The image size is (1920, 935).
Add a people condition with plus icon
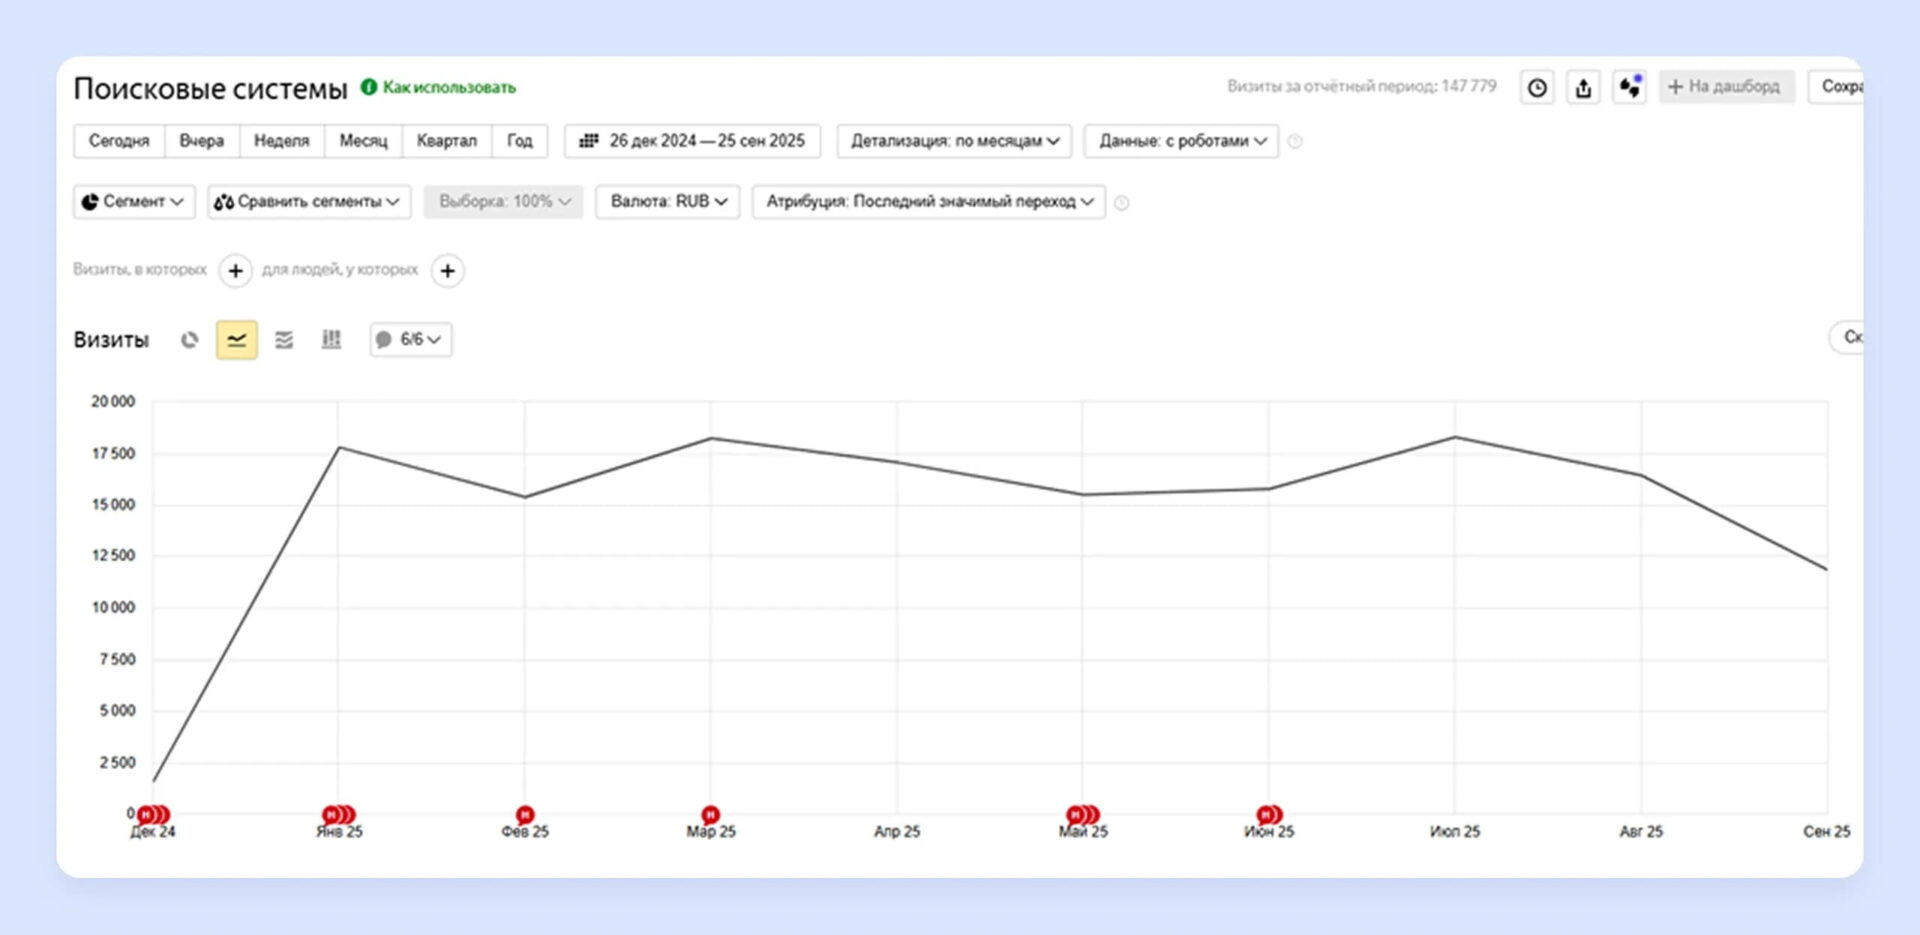coord(448,271)
